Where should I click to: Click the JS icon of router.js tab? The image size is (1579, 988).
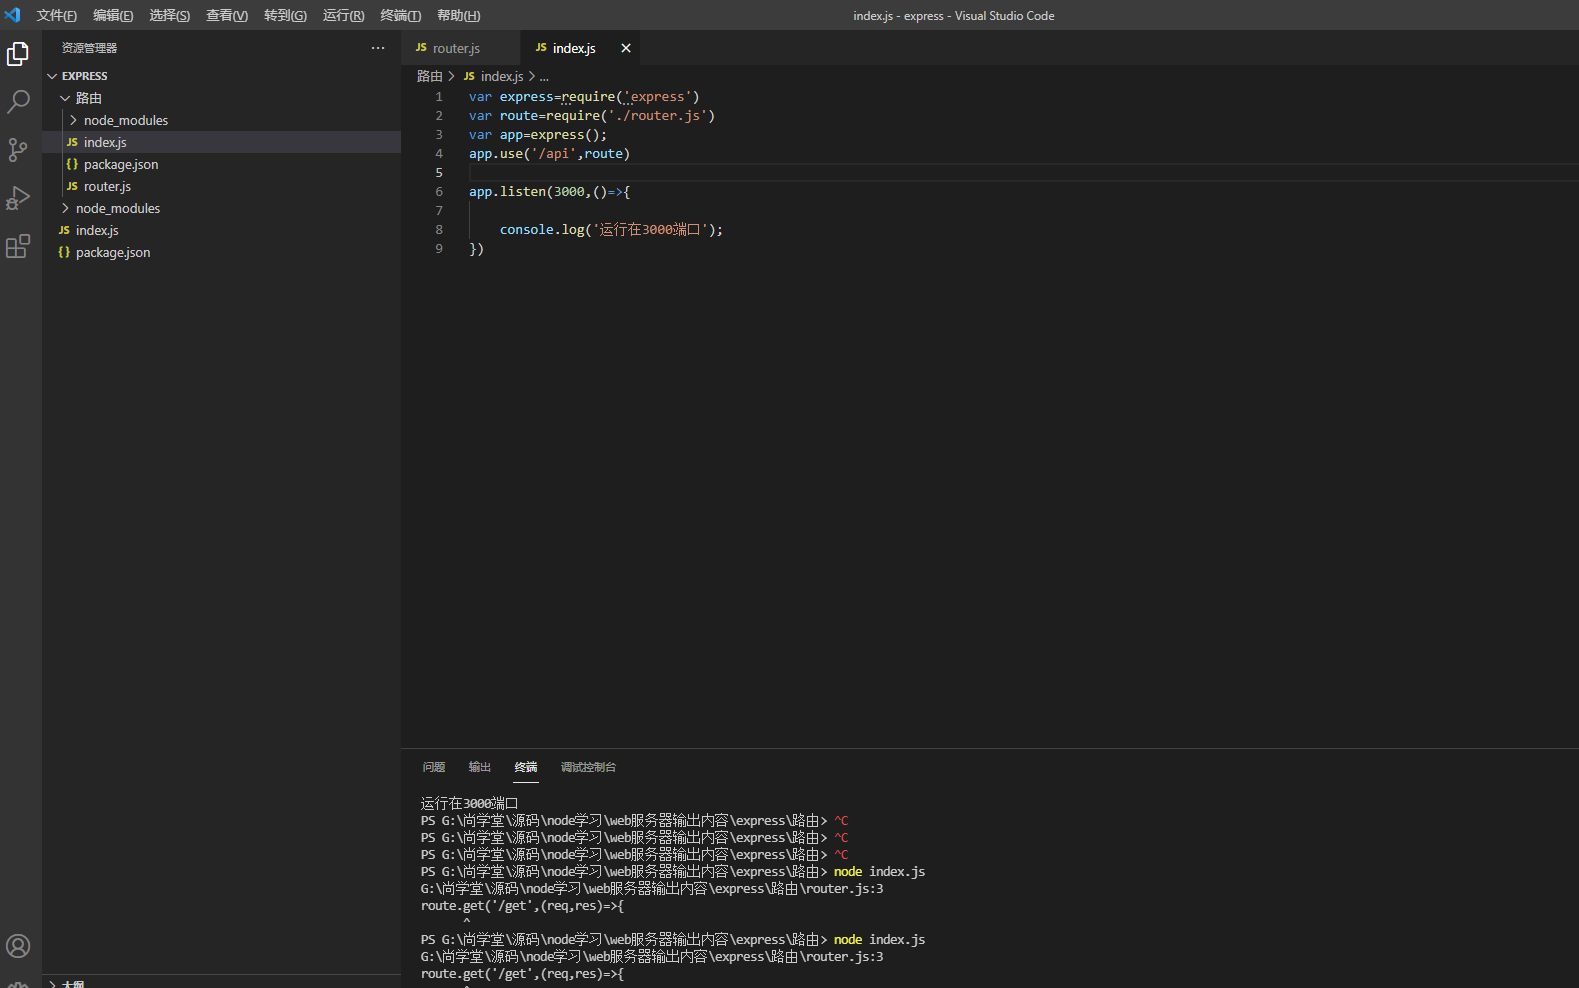tap(421, 48)
